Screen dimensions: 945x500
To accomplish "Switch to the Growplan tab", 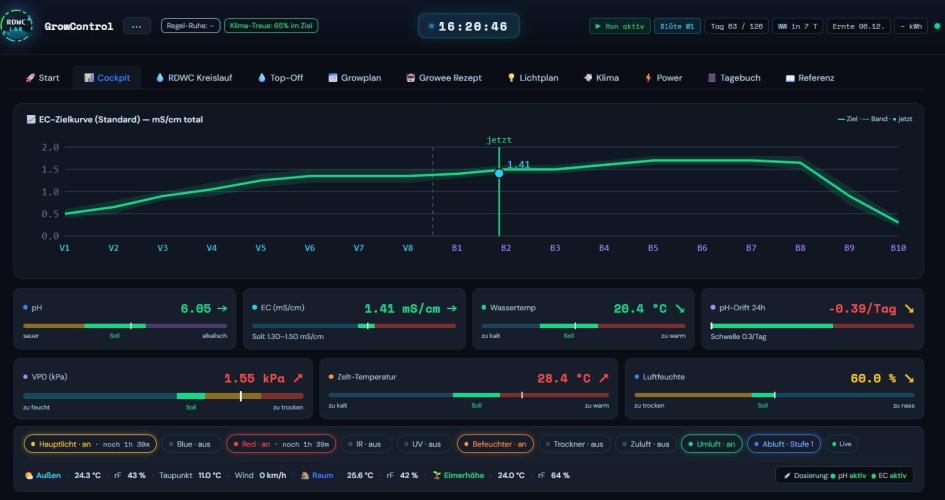I will tap(355, 78).
